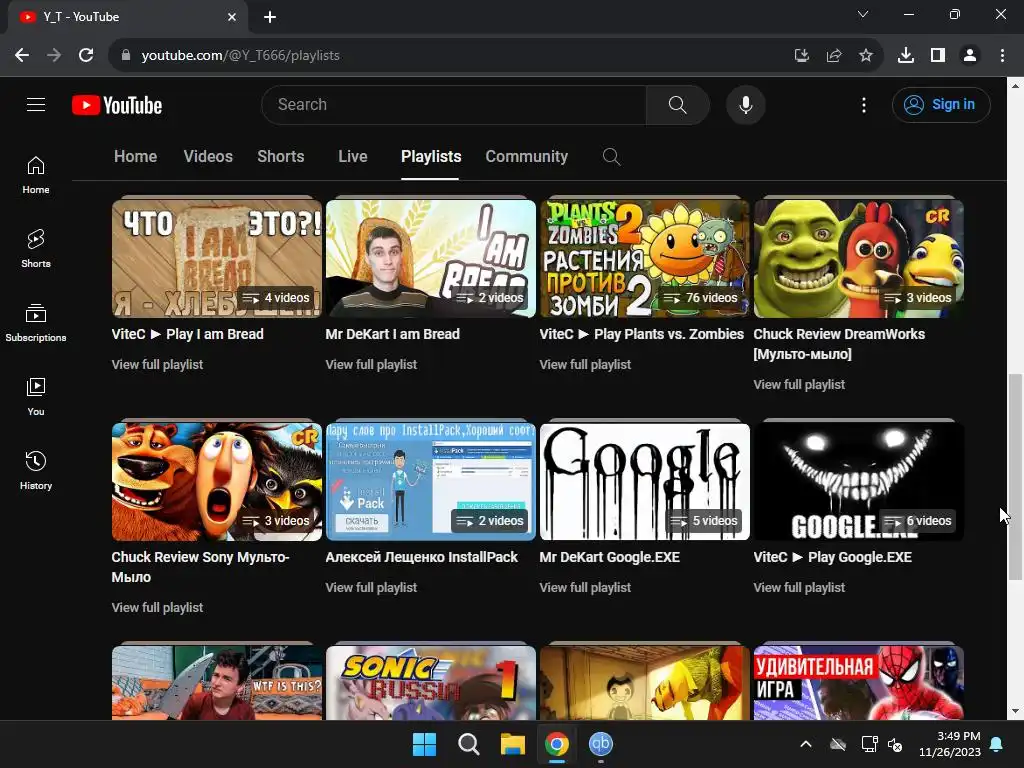Open Shorts in the left sidebar
Viewport: 1024px width, 768px height.
click(36, 249)
